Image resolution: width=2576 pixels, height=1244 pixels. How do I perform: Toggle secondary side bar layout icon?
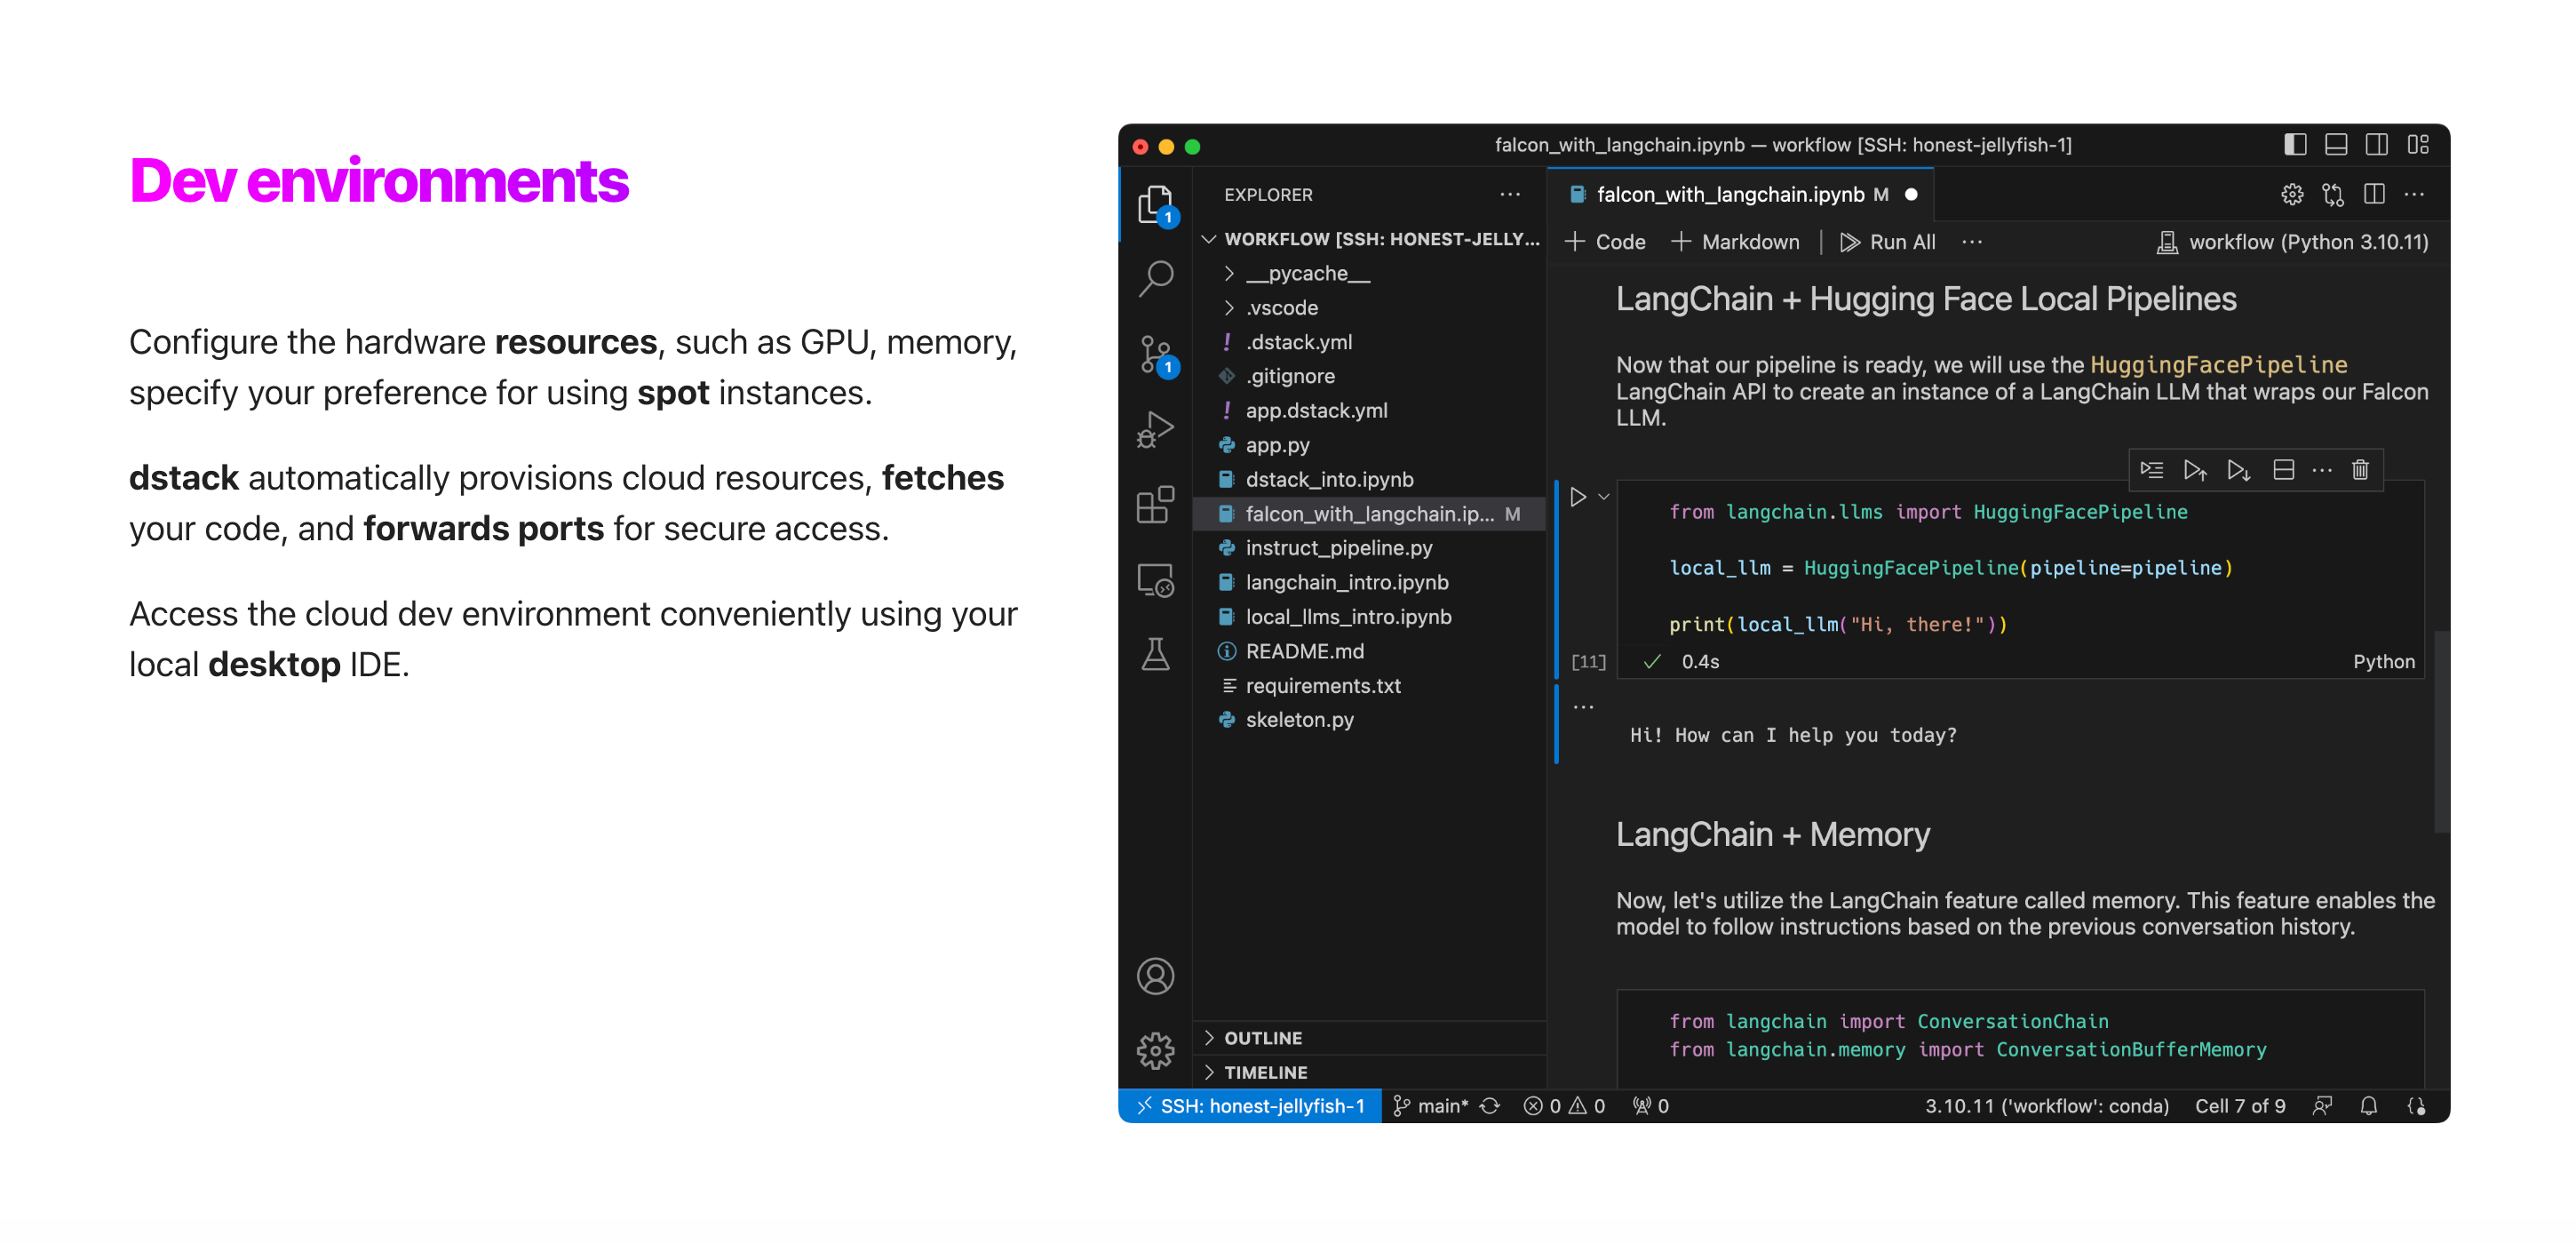click(2377, 145)
